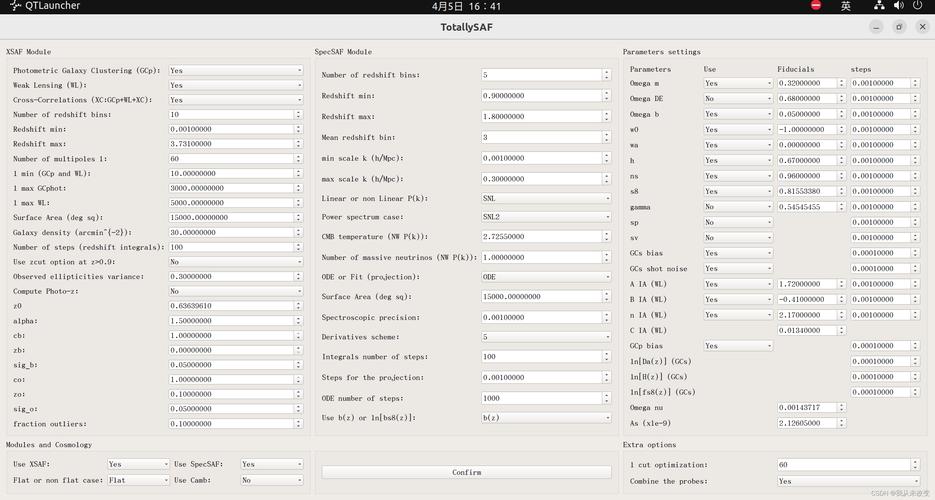
Task: Adjust the Mean redshift bin stepper
Action: click(x=606, y=137)
